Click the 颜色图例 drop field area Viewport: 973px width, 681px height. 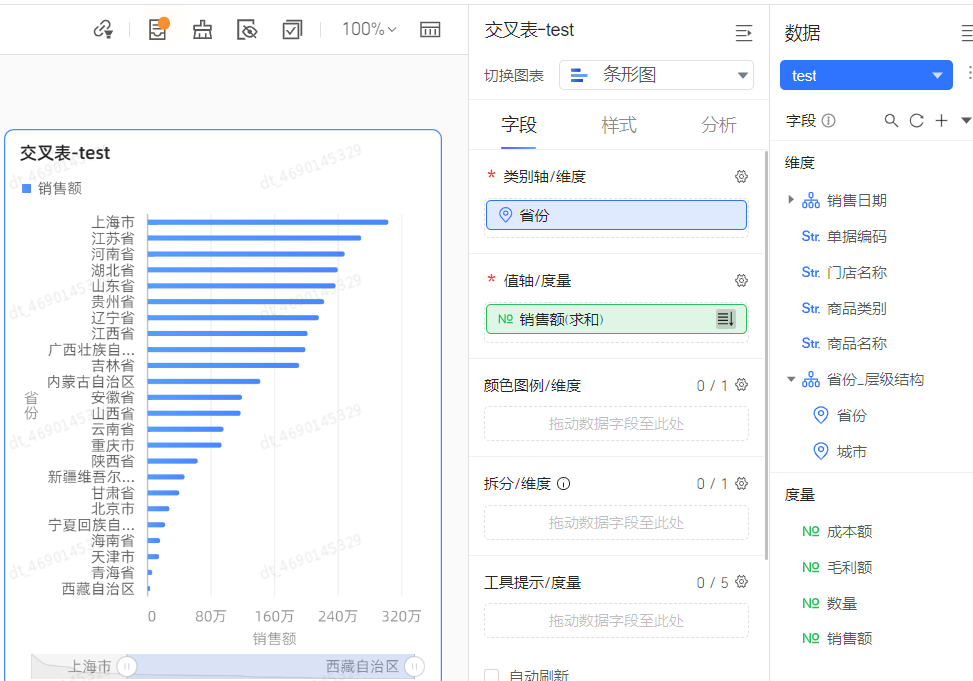[616, 423]
